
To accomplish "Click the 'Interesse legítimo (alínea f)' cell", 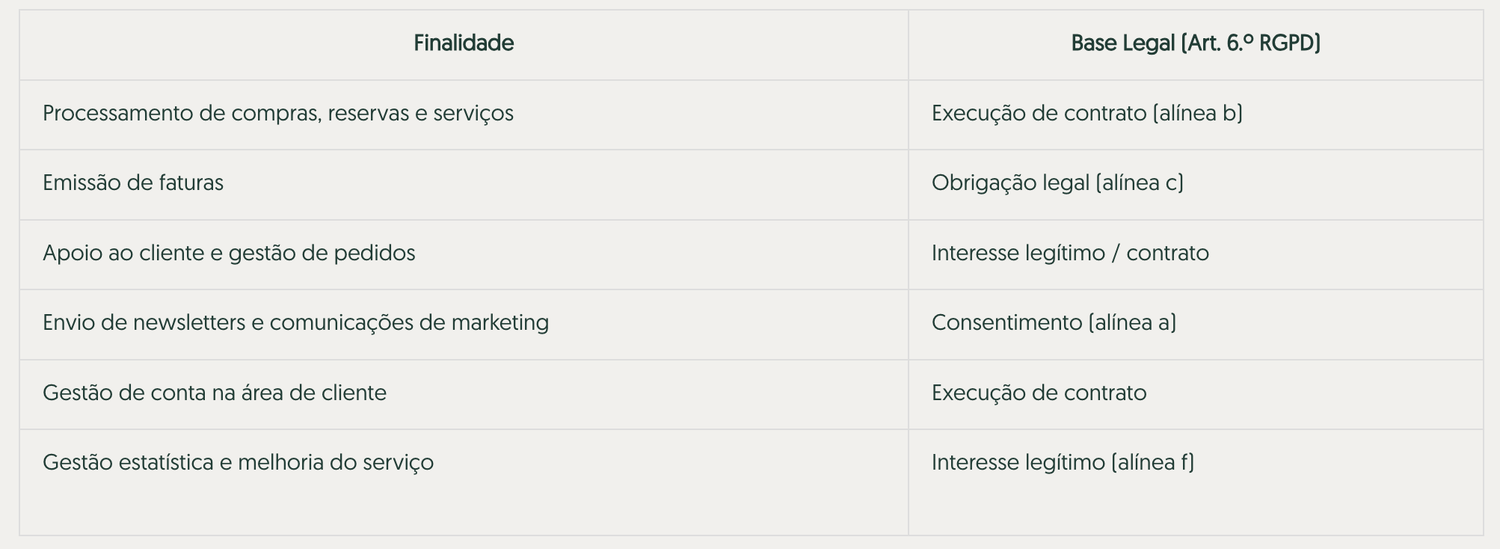I will pyautogui.click(x=1063, y=463).
